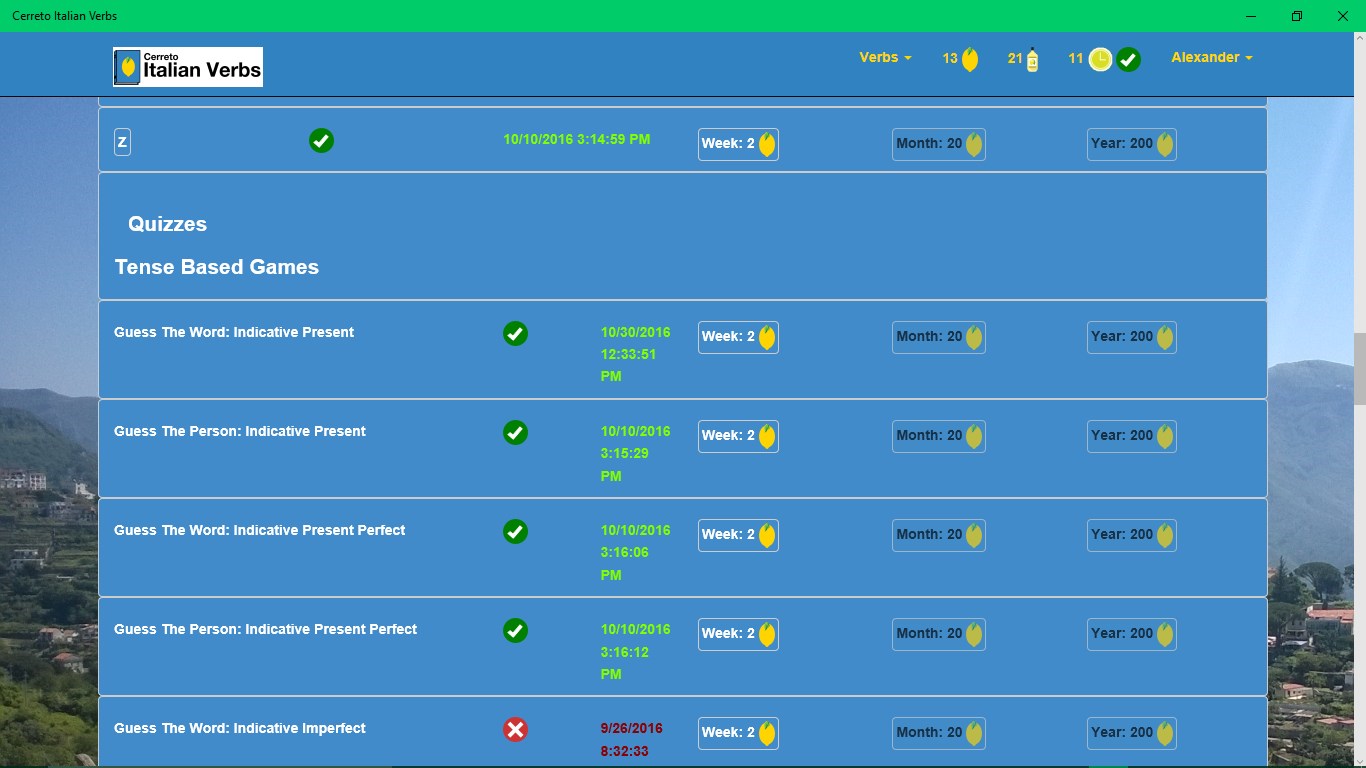Open Guess The Person: Indicative Present Perfect quiz

(265, 629)
